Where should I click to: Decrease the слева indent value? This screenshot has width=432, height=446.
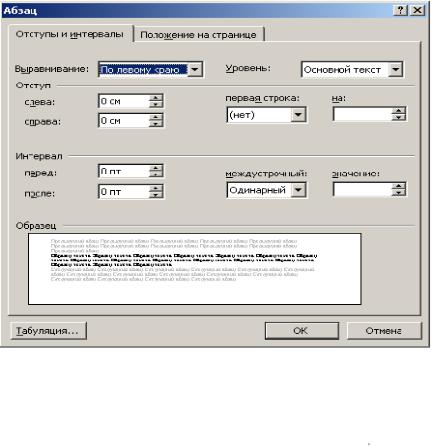[156, 104]
